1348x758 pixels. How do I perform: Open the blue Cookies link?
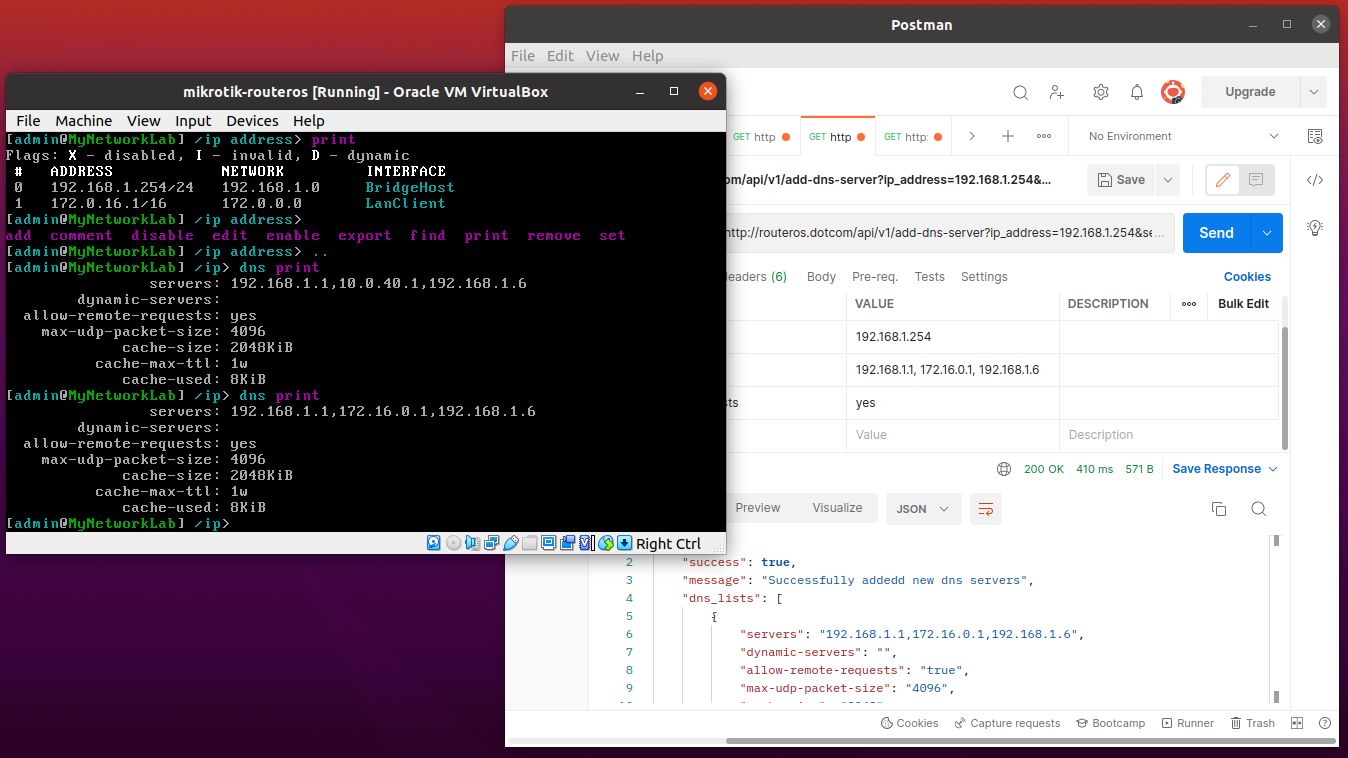click(x=1247, y=277)
